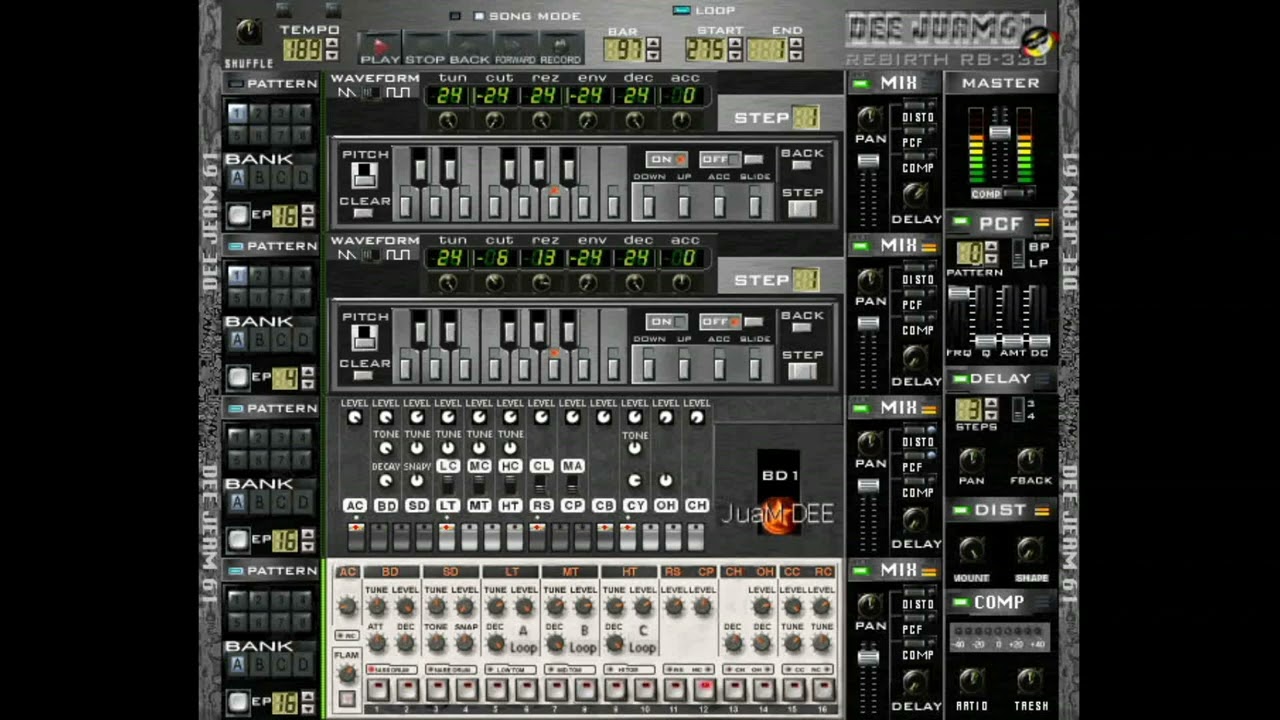Viewport: 1280px width, 720px height.
Task: Click Back button on first synth
Action: (x=802, y=165)
